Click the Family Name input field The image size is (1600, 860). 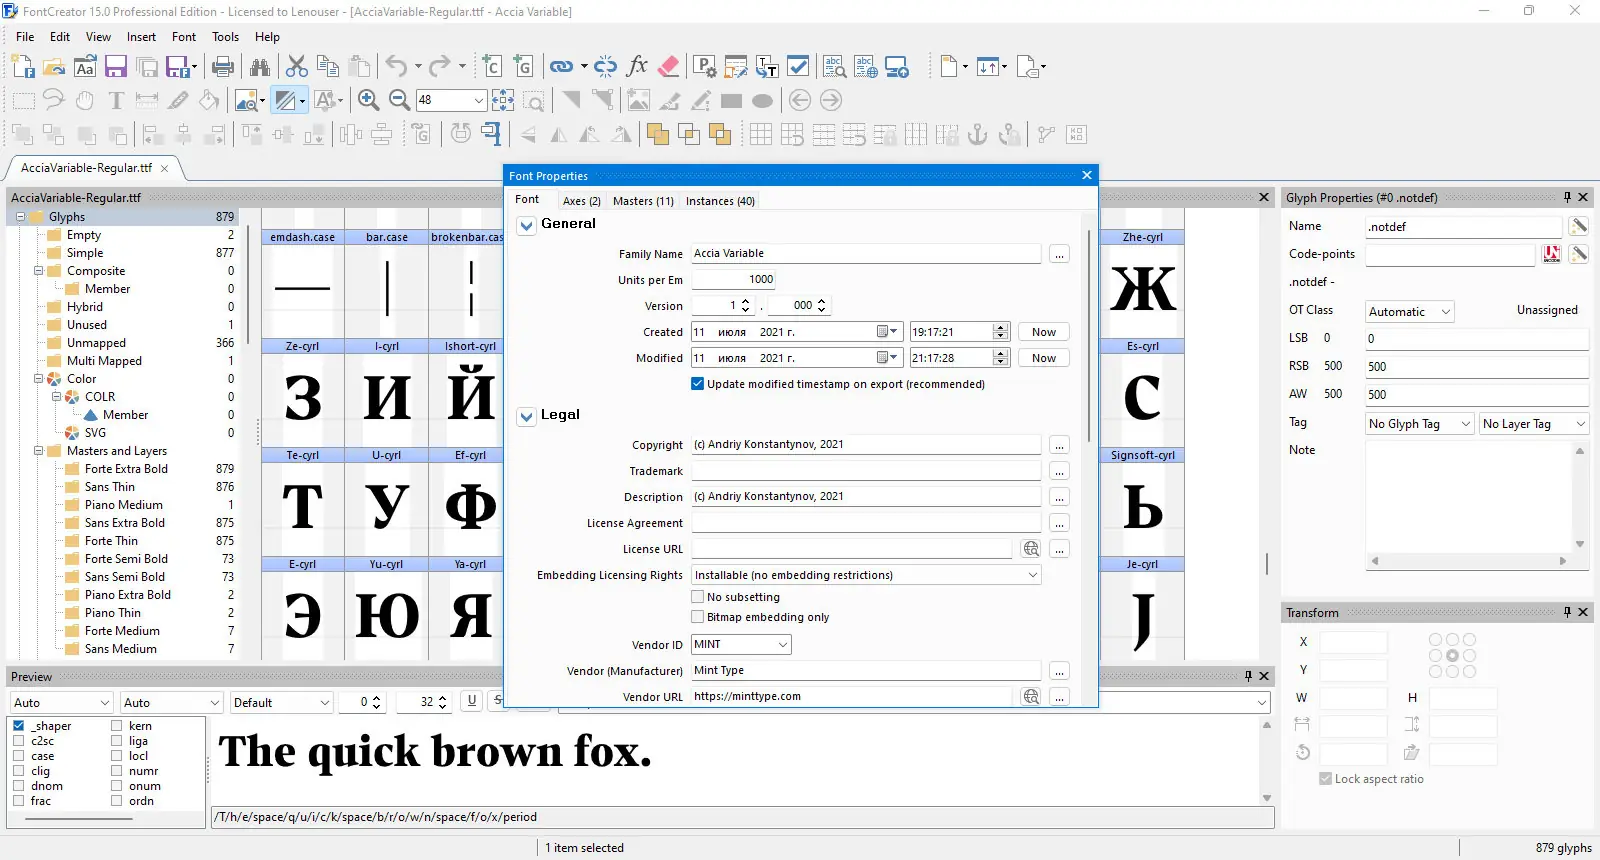866,254
